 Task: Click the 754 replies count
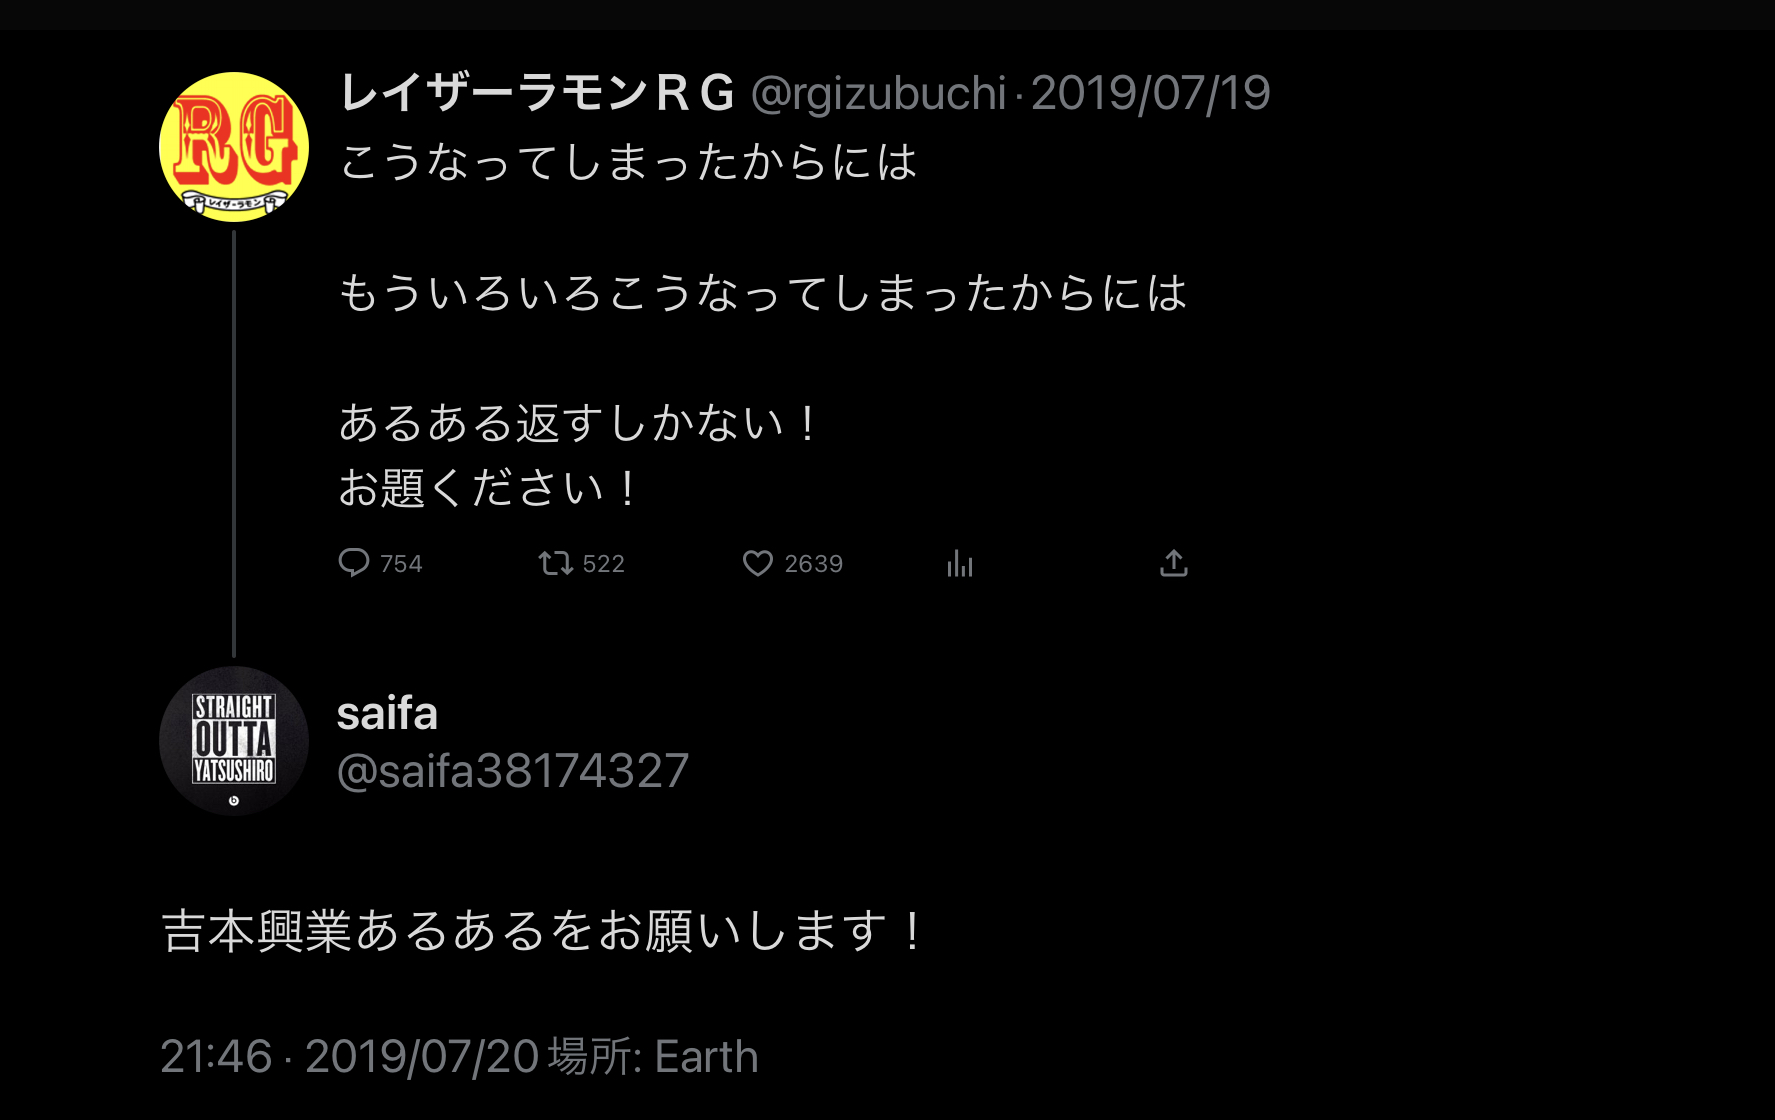coord(401,564)
